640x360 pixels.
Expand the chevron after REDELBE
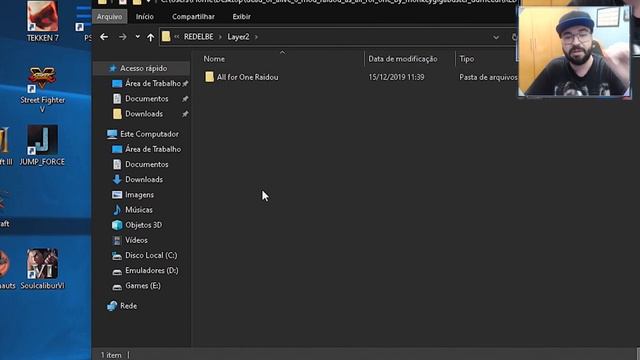pyautogui.click(x=220, y=37)
